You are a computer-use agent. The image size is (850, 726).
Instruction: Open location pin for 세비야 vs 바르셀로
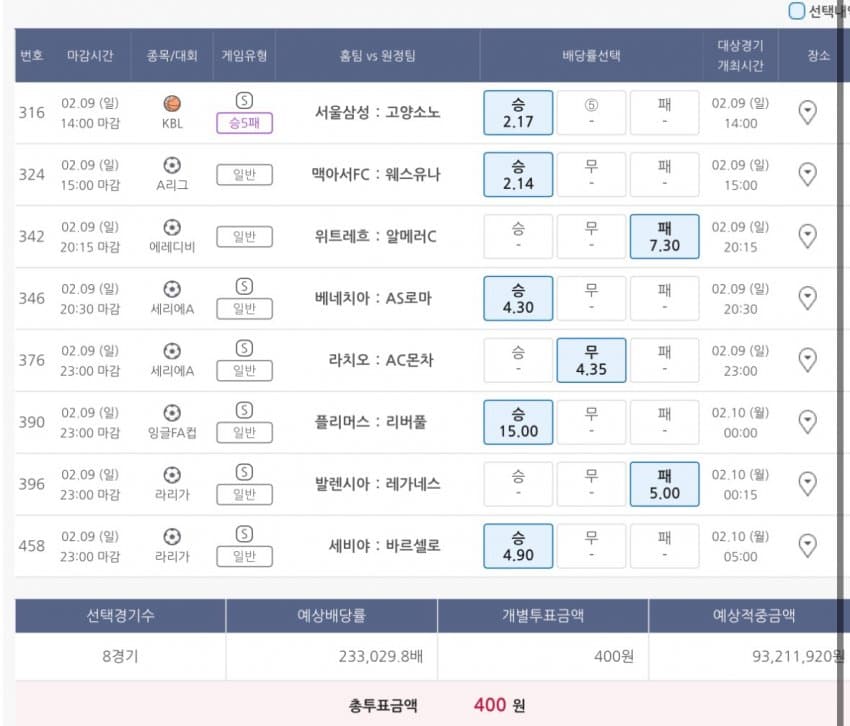click(808, 546)
